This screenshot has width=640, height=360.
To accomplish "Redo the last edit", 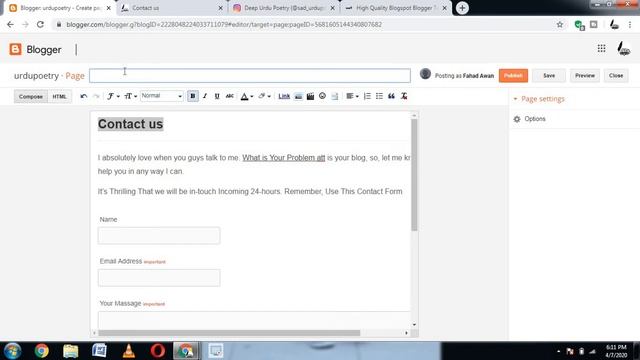I will point(96,96).
